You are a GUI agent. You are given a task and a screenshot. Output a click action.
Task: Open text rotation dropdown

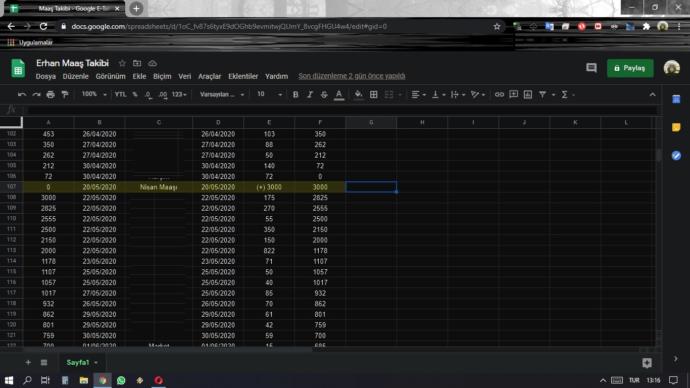point(477,95)
